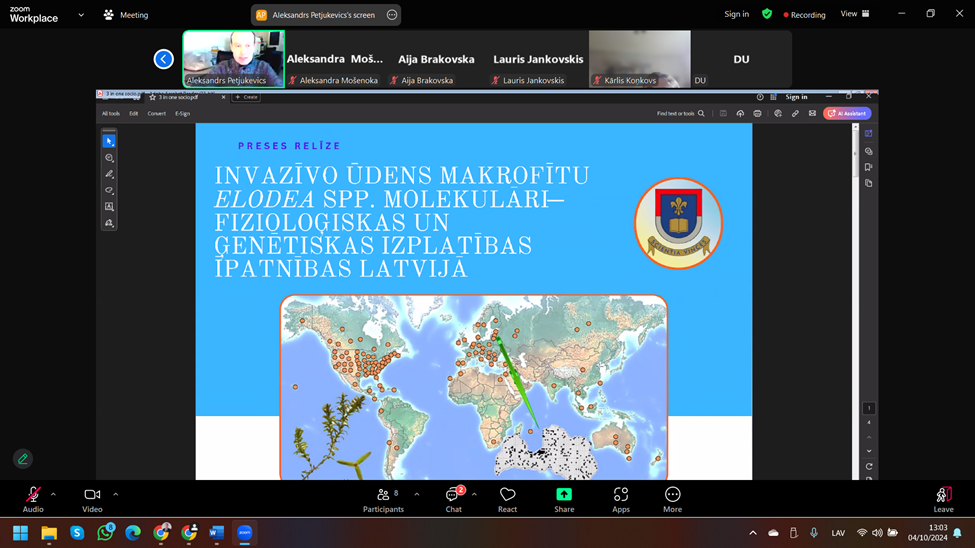Click the green Share screen button
The width and height of the screenshot is (975, 548).
click(564, 499)
